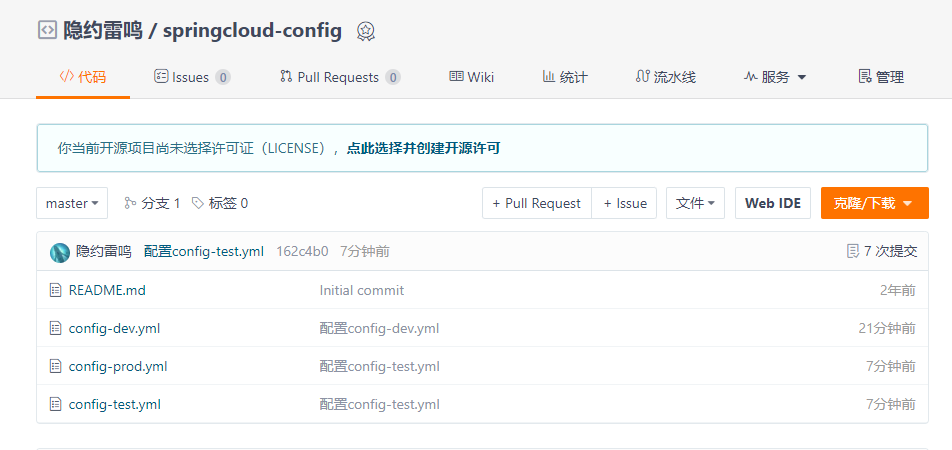
Task: Click the file icon of config-prod.yml
Action: tap(55, 366)
